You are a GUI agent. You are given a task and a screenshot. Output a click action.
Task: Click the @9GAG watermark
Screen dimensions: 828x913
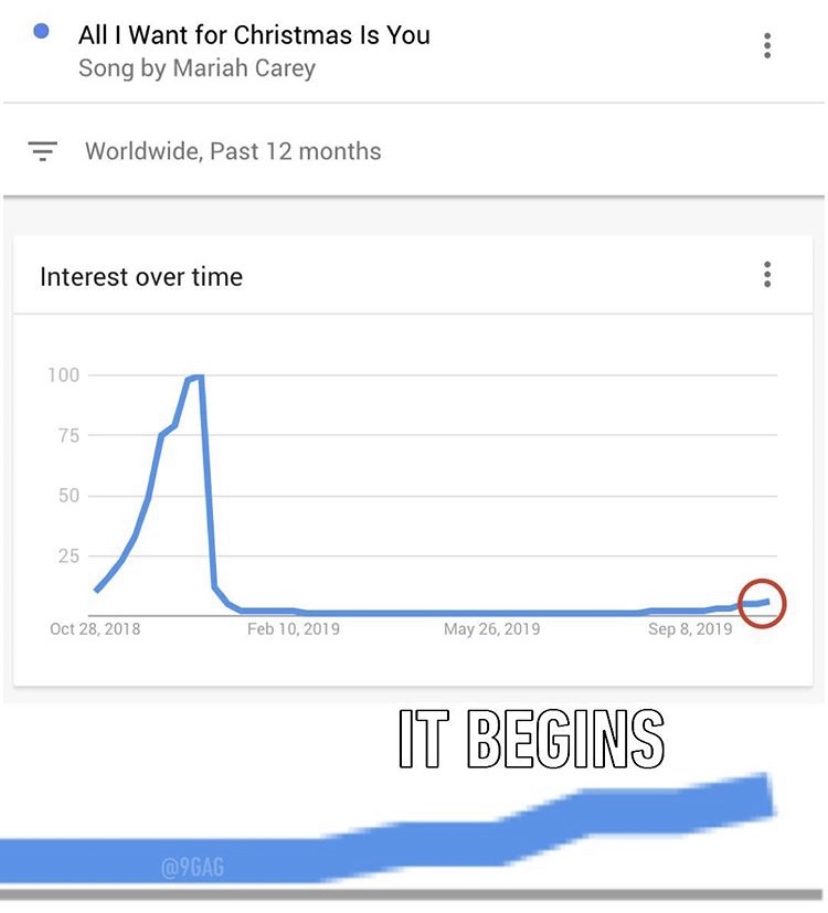click(x=192, y=867)
